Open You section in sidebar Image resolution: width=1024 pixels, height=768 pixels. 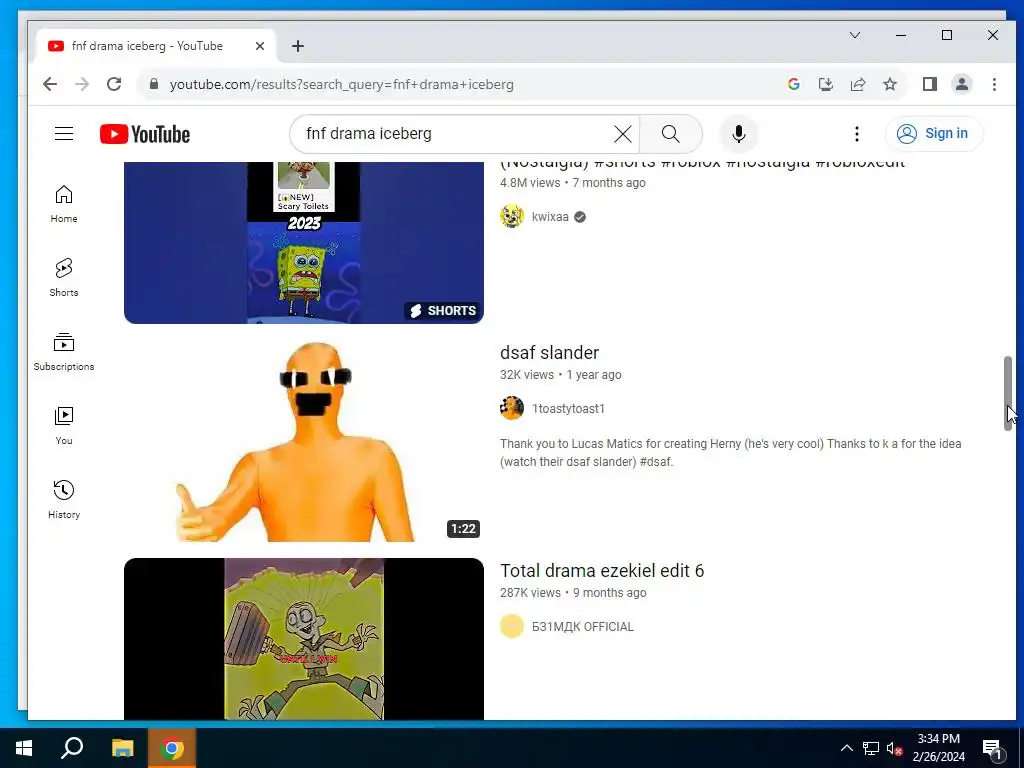coord(64,426)
